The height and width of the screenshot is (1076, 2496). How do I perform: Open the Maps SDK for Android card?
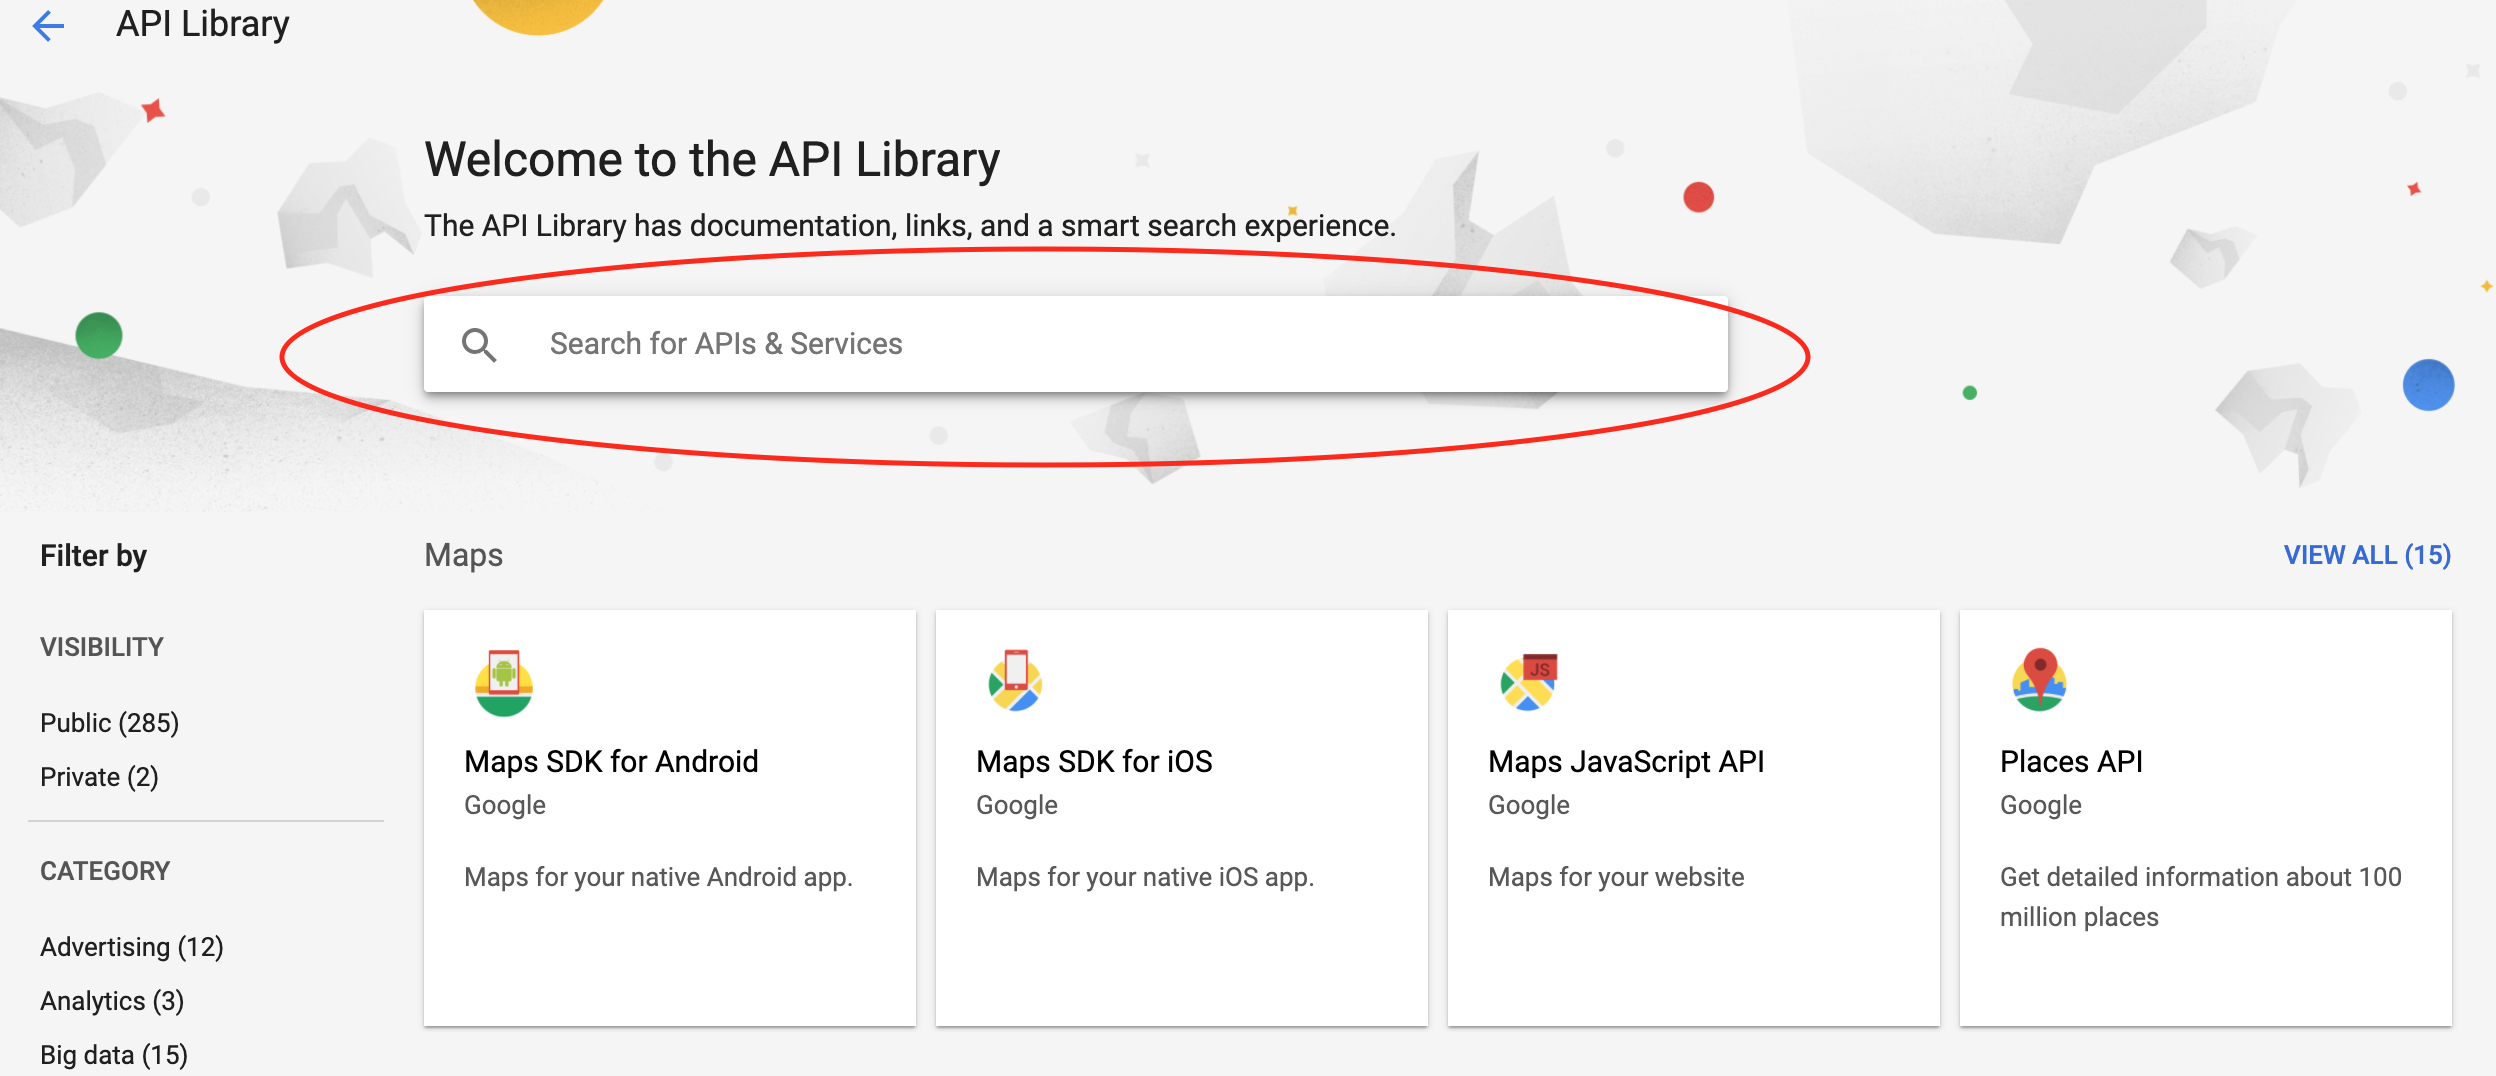point(669,820)
